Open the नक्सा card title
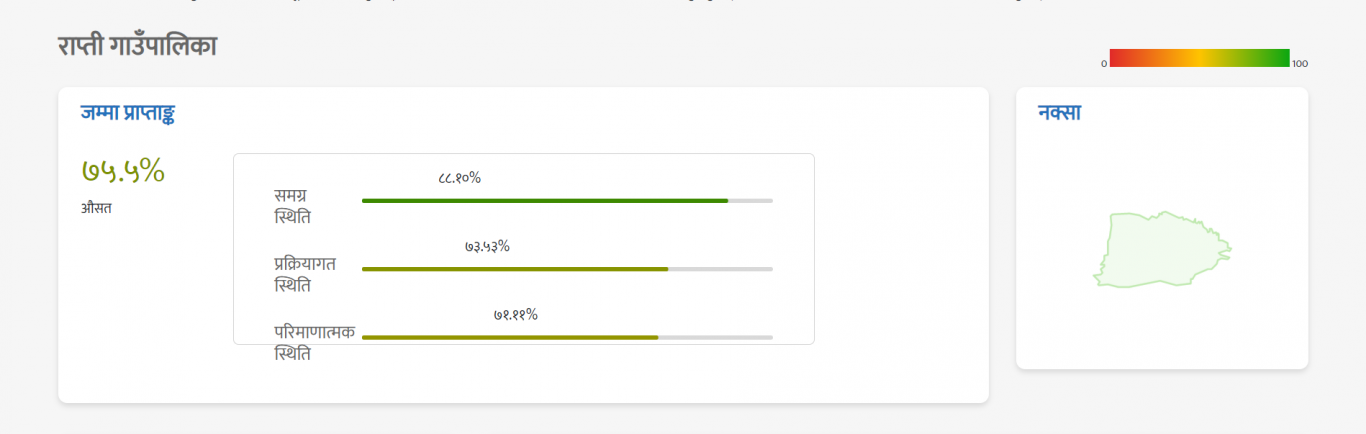1366x434 pixels. (1059, 113)
